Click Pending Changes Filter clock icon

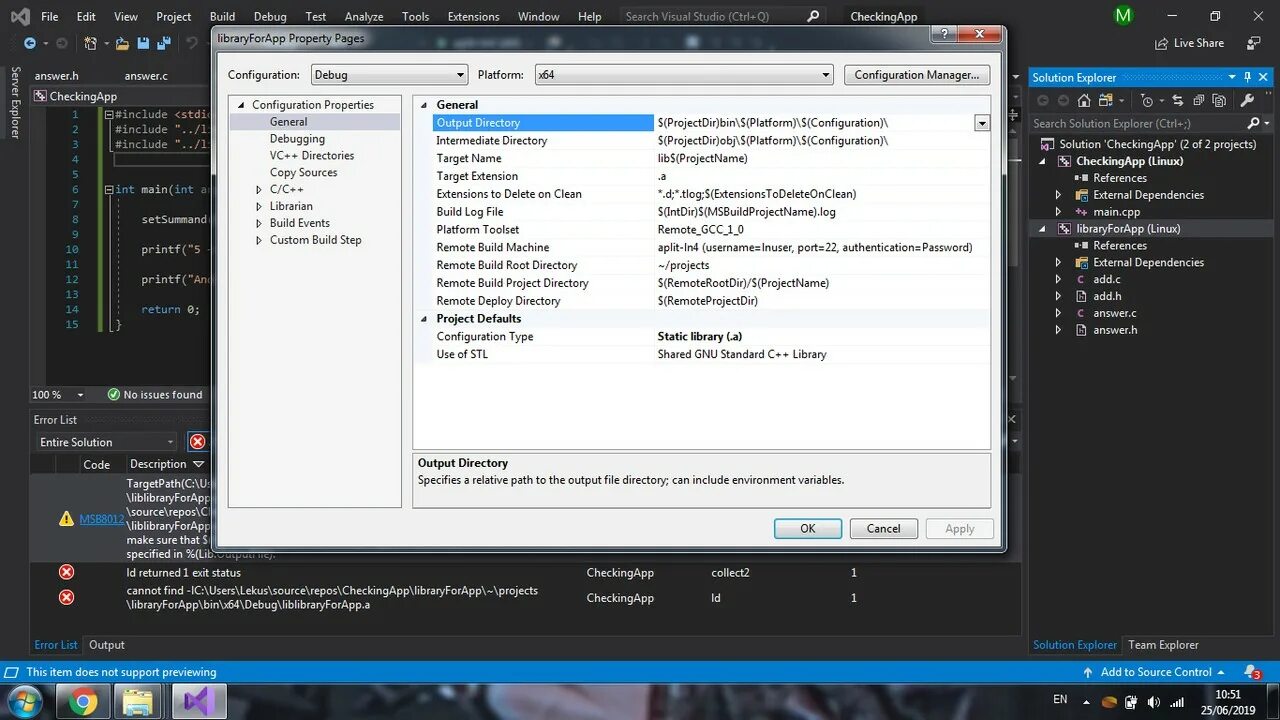coord(1147,101)
